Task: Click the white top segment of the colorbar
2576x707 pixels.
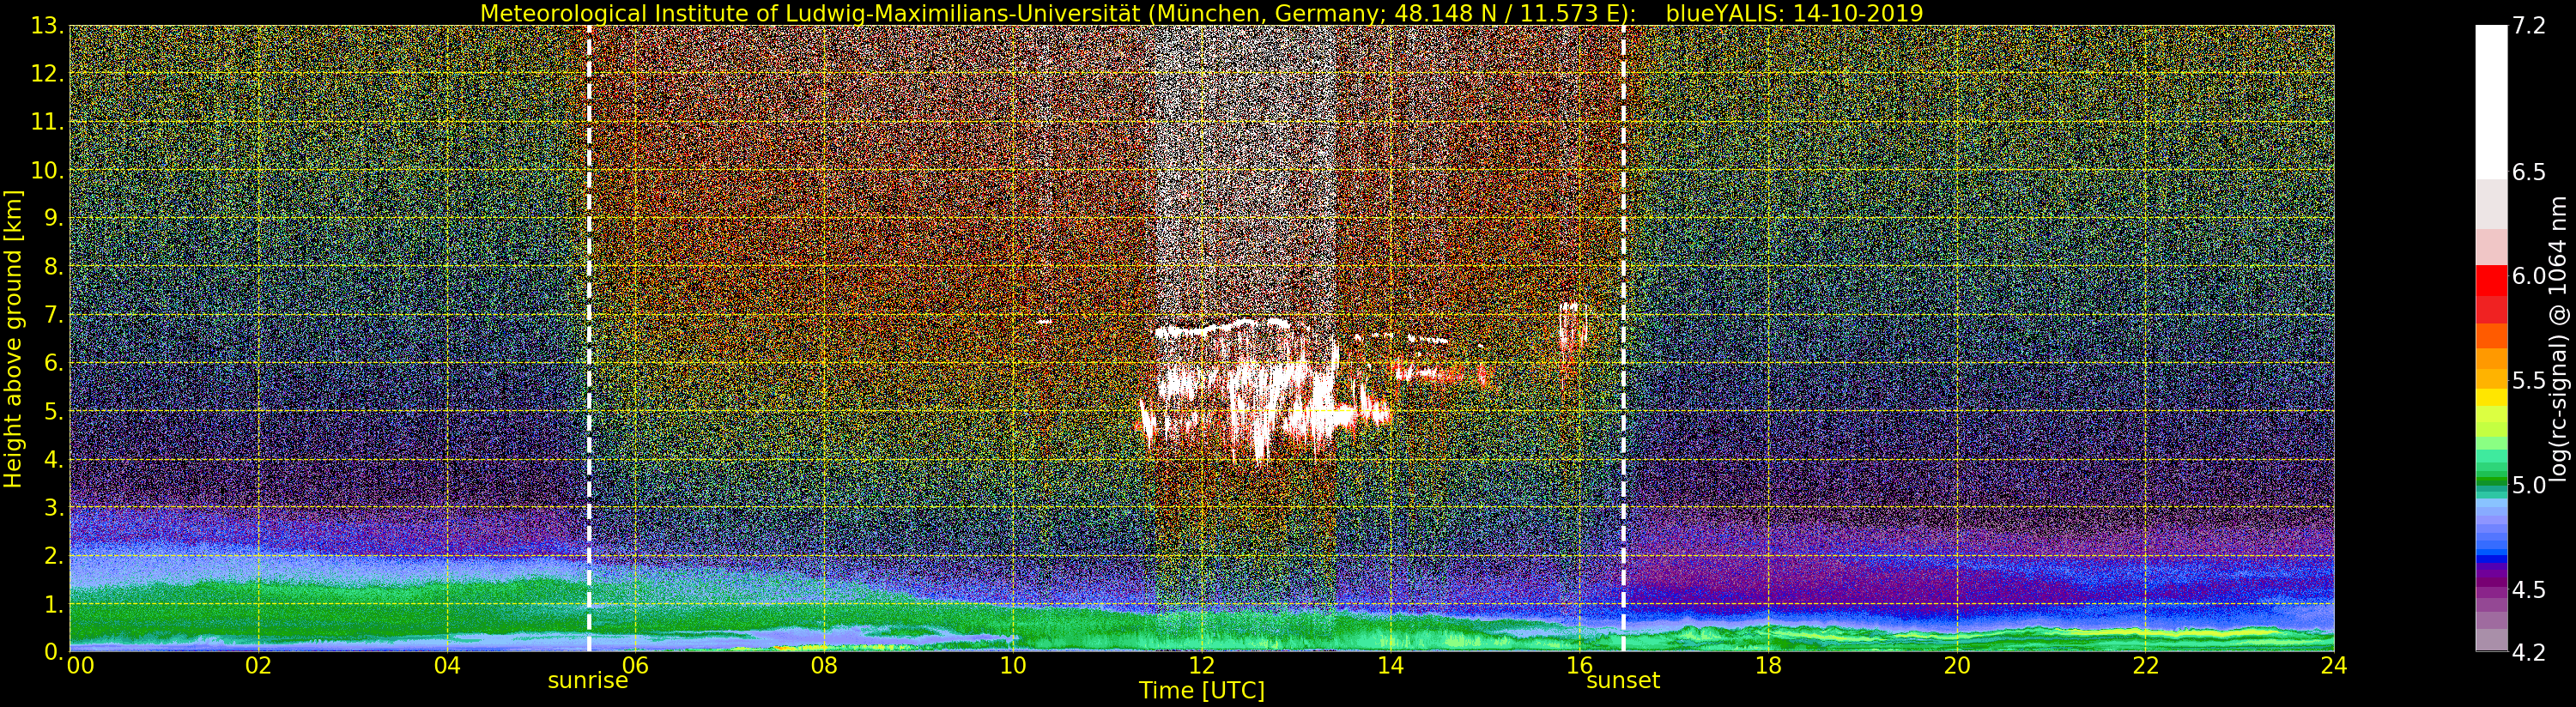Action: [x=2491, y=102]
